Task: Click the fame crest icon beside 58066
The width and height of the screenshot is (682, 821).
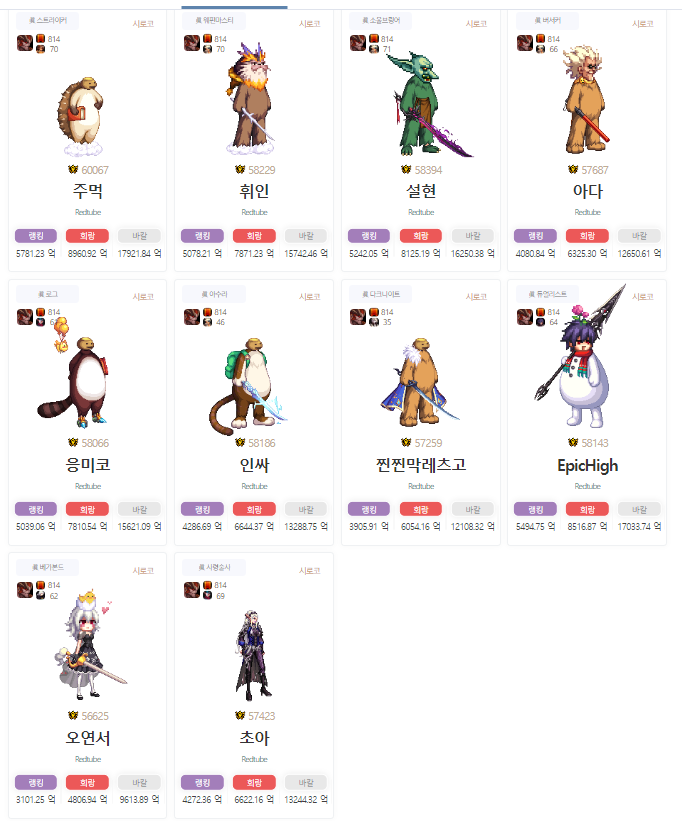Action: 73,443
